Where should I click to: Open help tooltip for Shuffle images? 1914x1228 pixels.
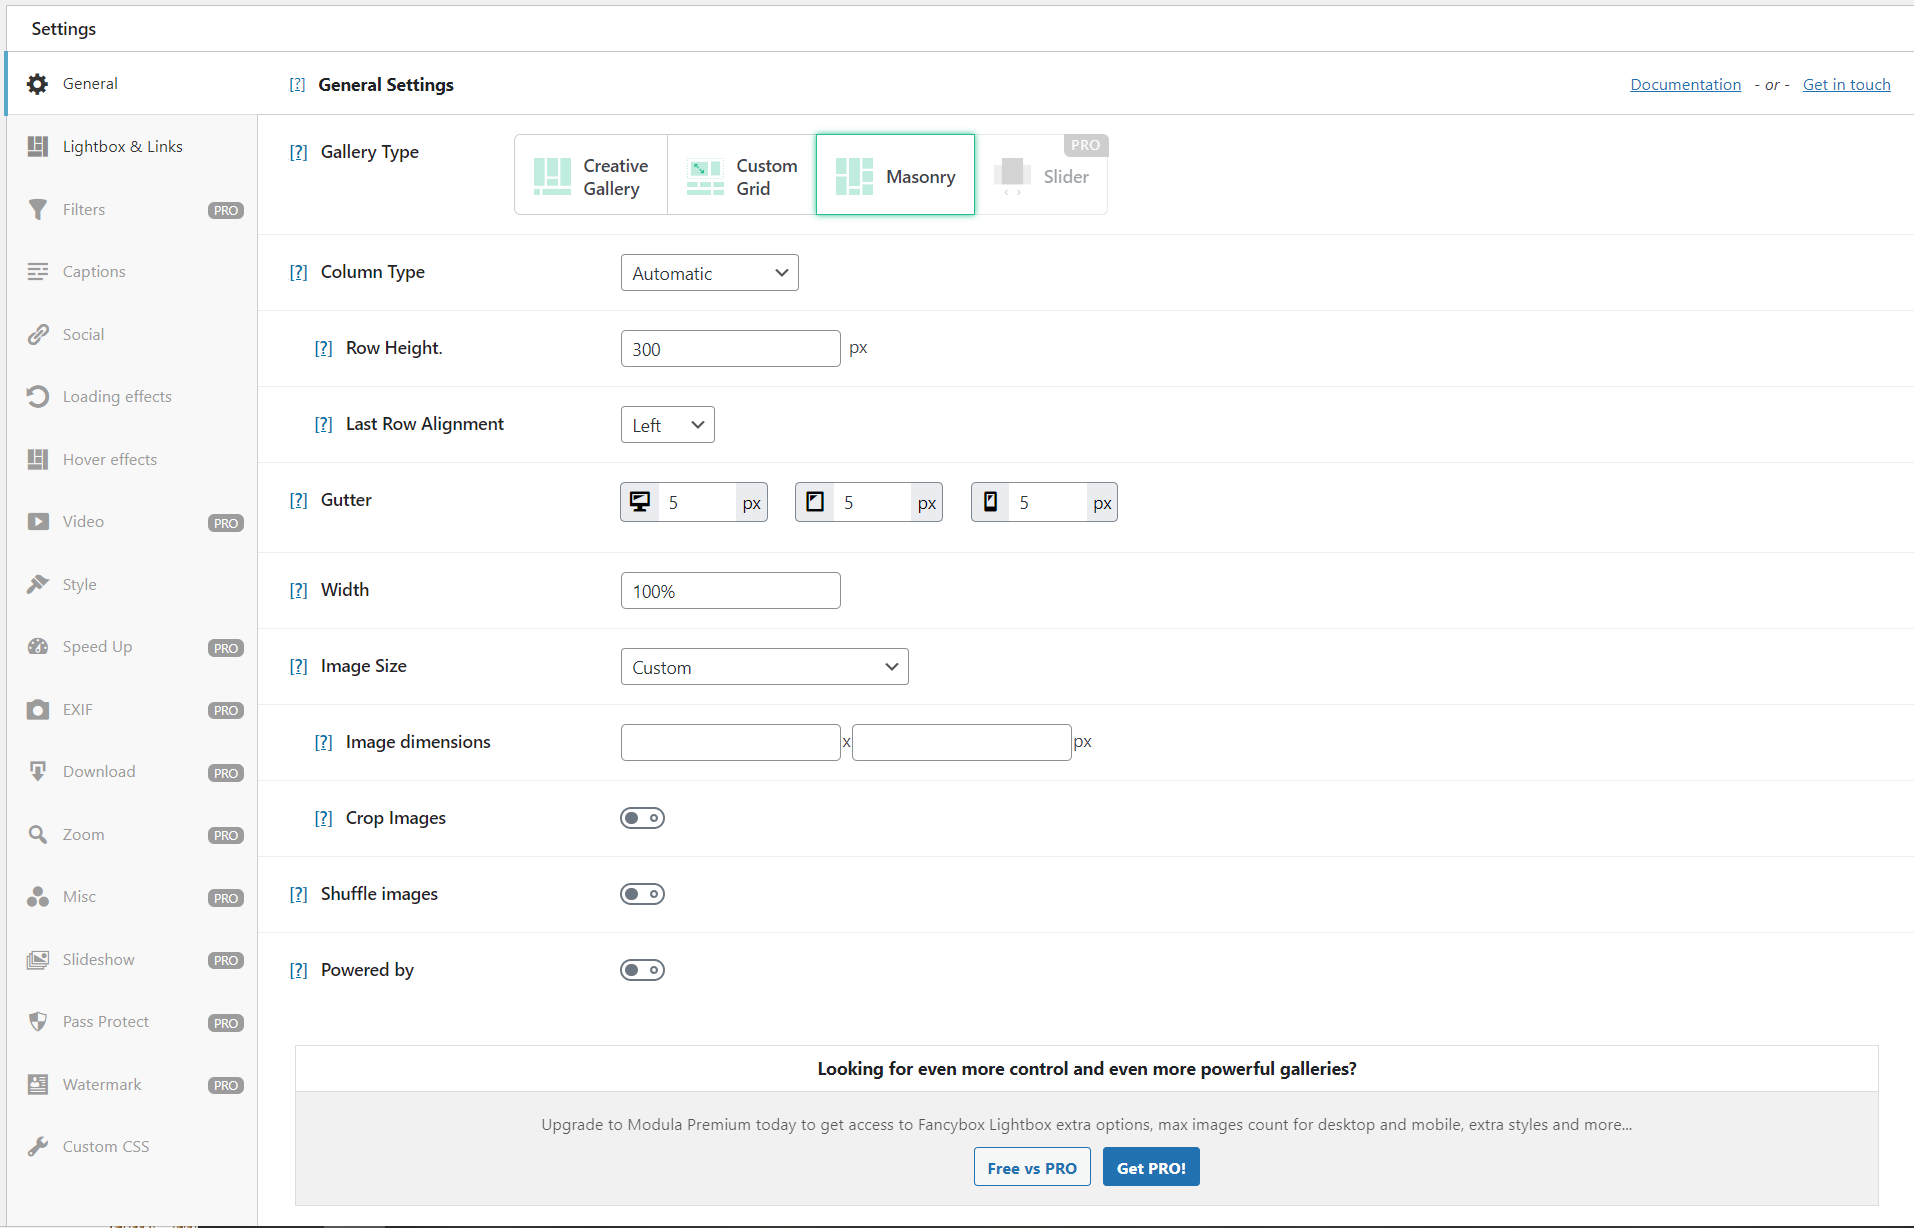coord(298,894)
